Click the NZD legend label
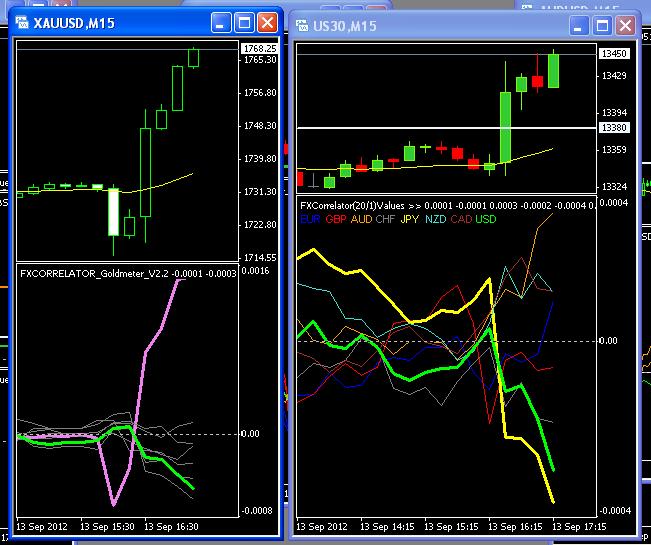Image resolution: width=651 pixels, height=545 pixels. coord(436,219)
